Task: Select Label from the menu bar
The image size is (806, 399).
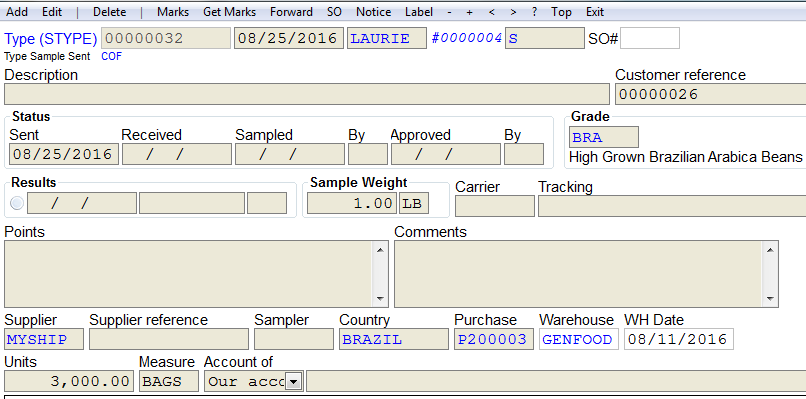Action: click(419, 12)
